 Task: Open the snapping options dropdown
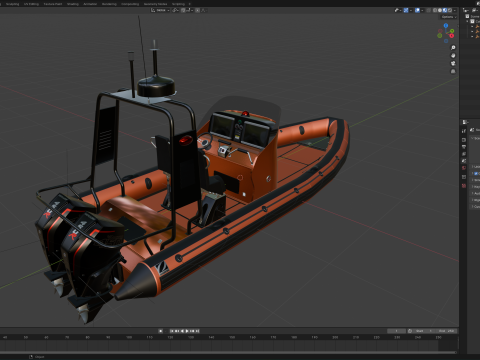(x=190, y=10)
